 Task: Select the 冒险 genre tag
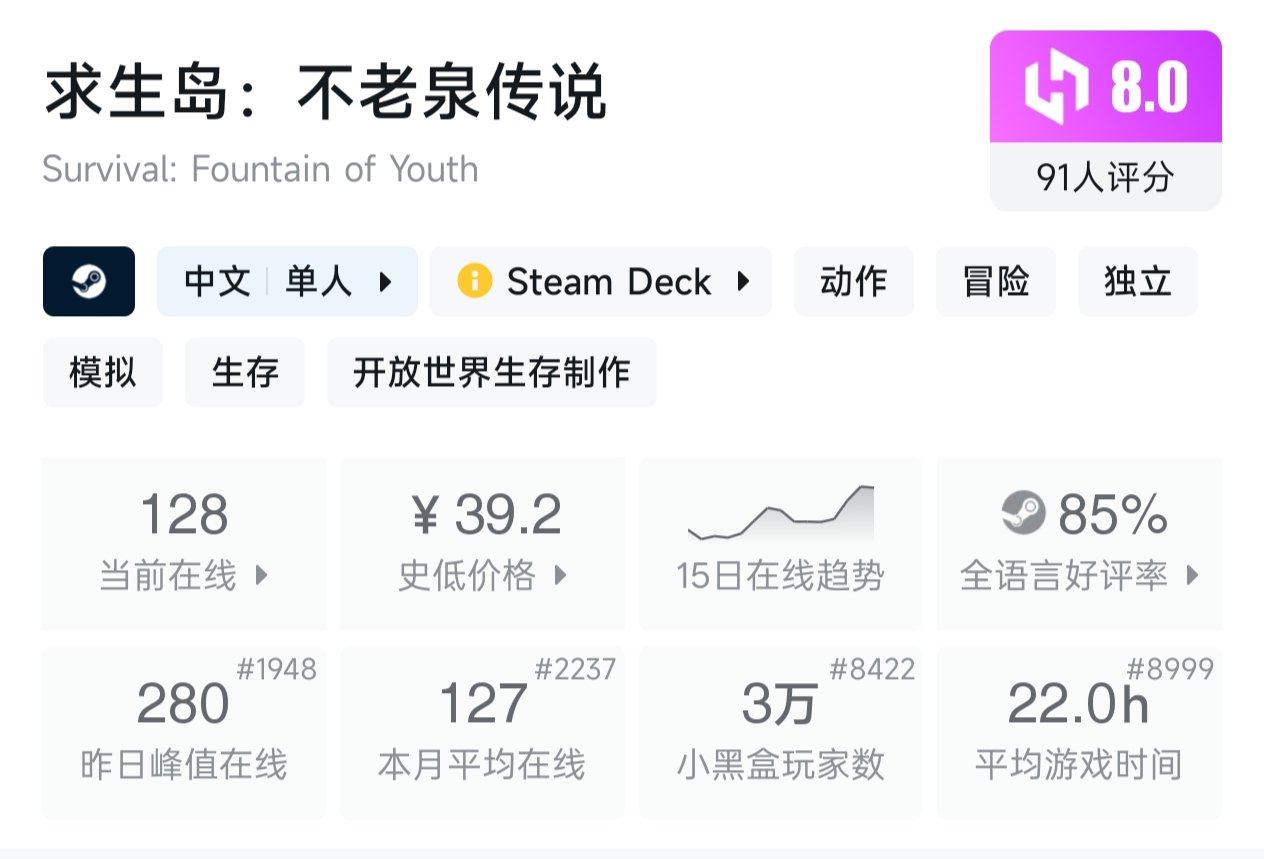(x=996, y=281)
